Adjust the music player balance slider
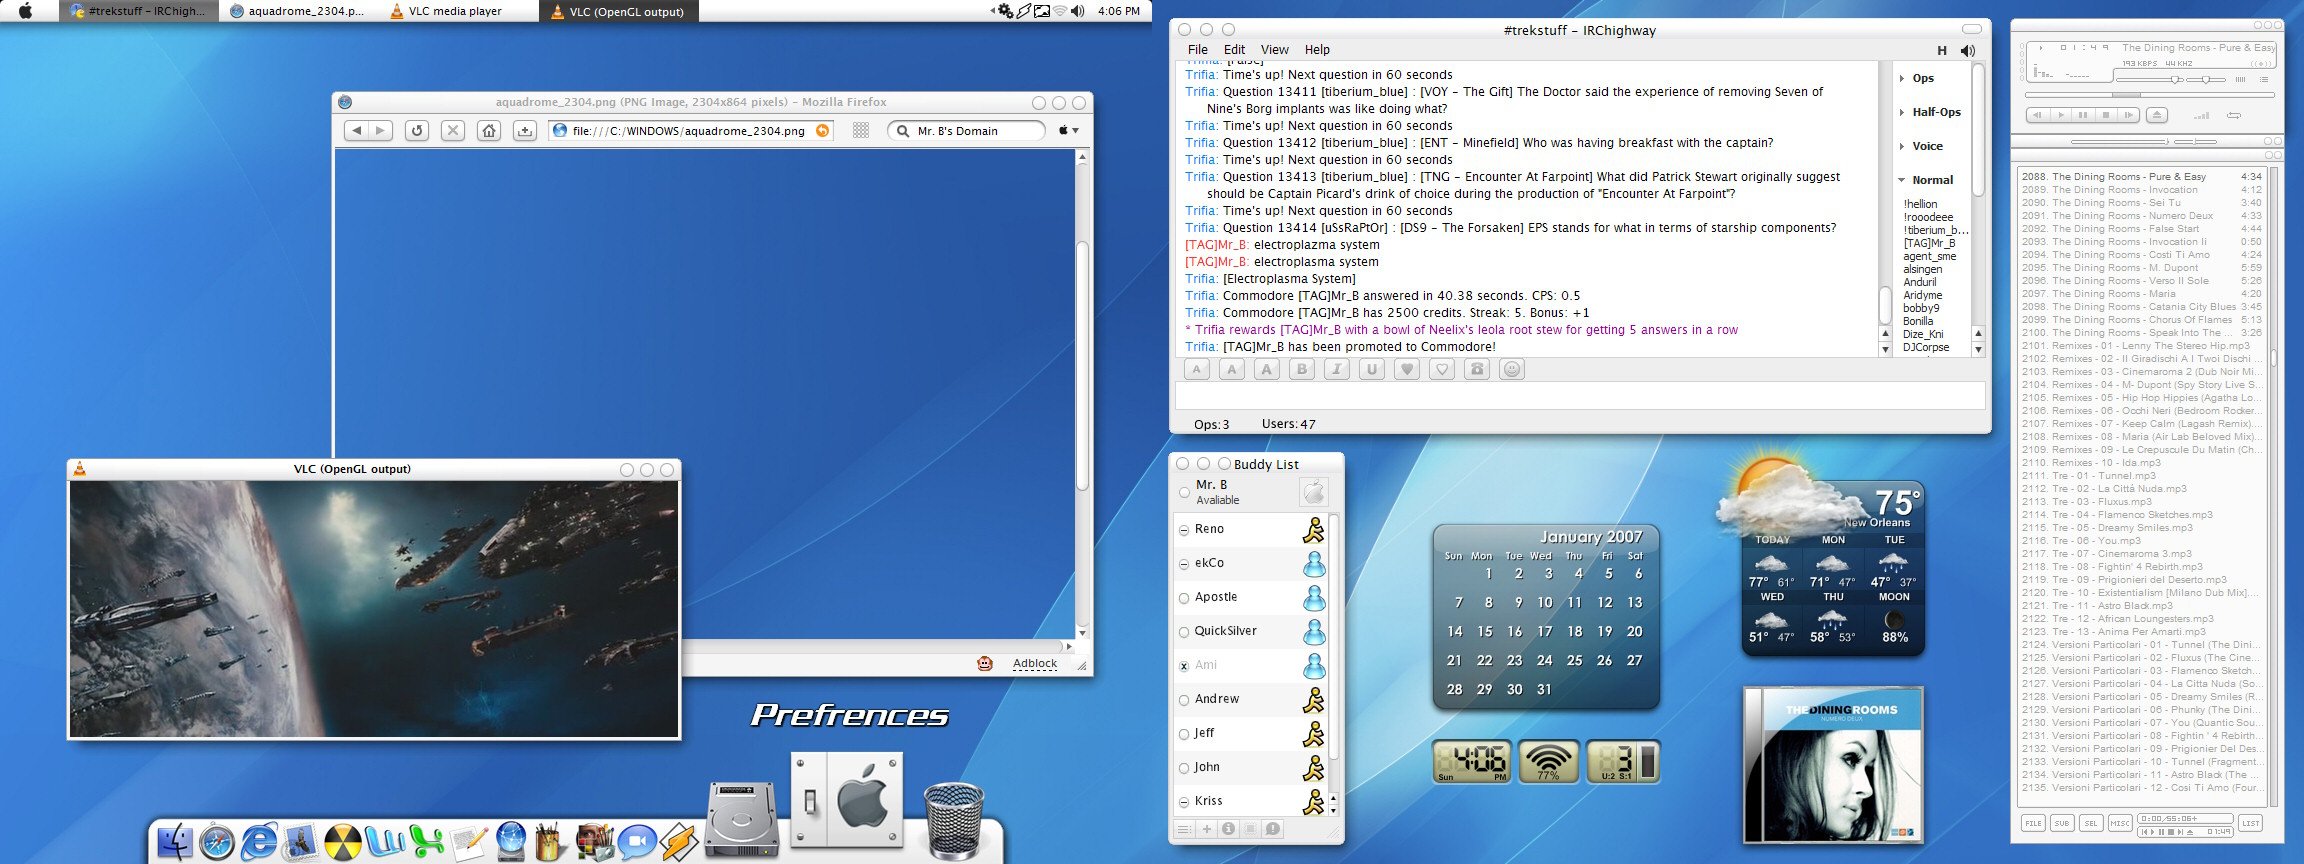Viewport: 2304px width, 864px height. point(2205,79)
